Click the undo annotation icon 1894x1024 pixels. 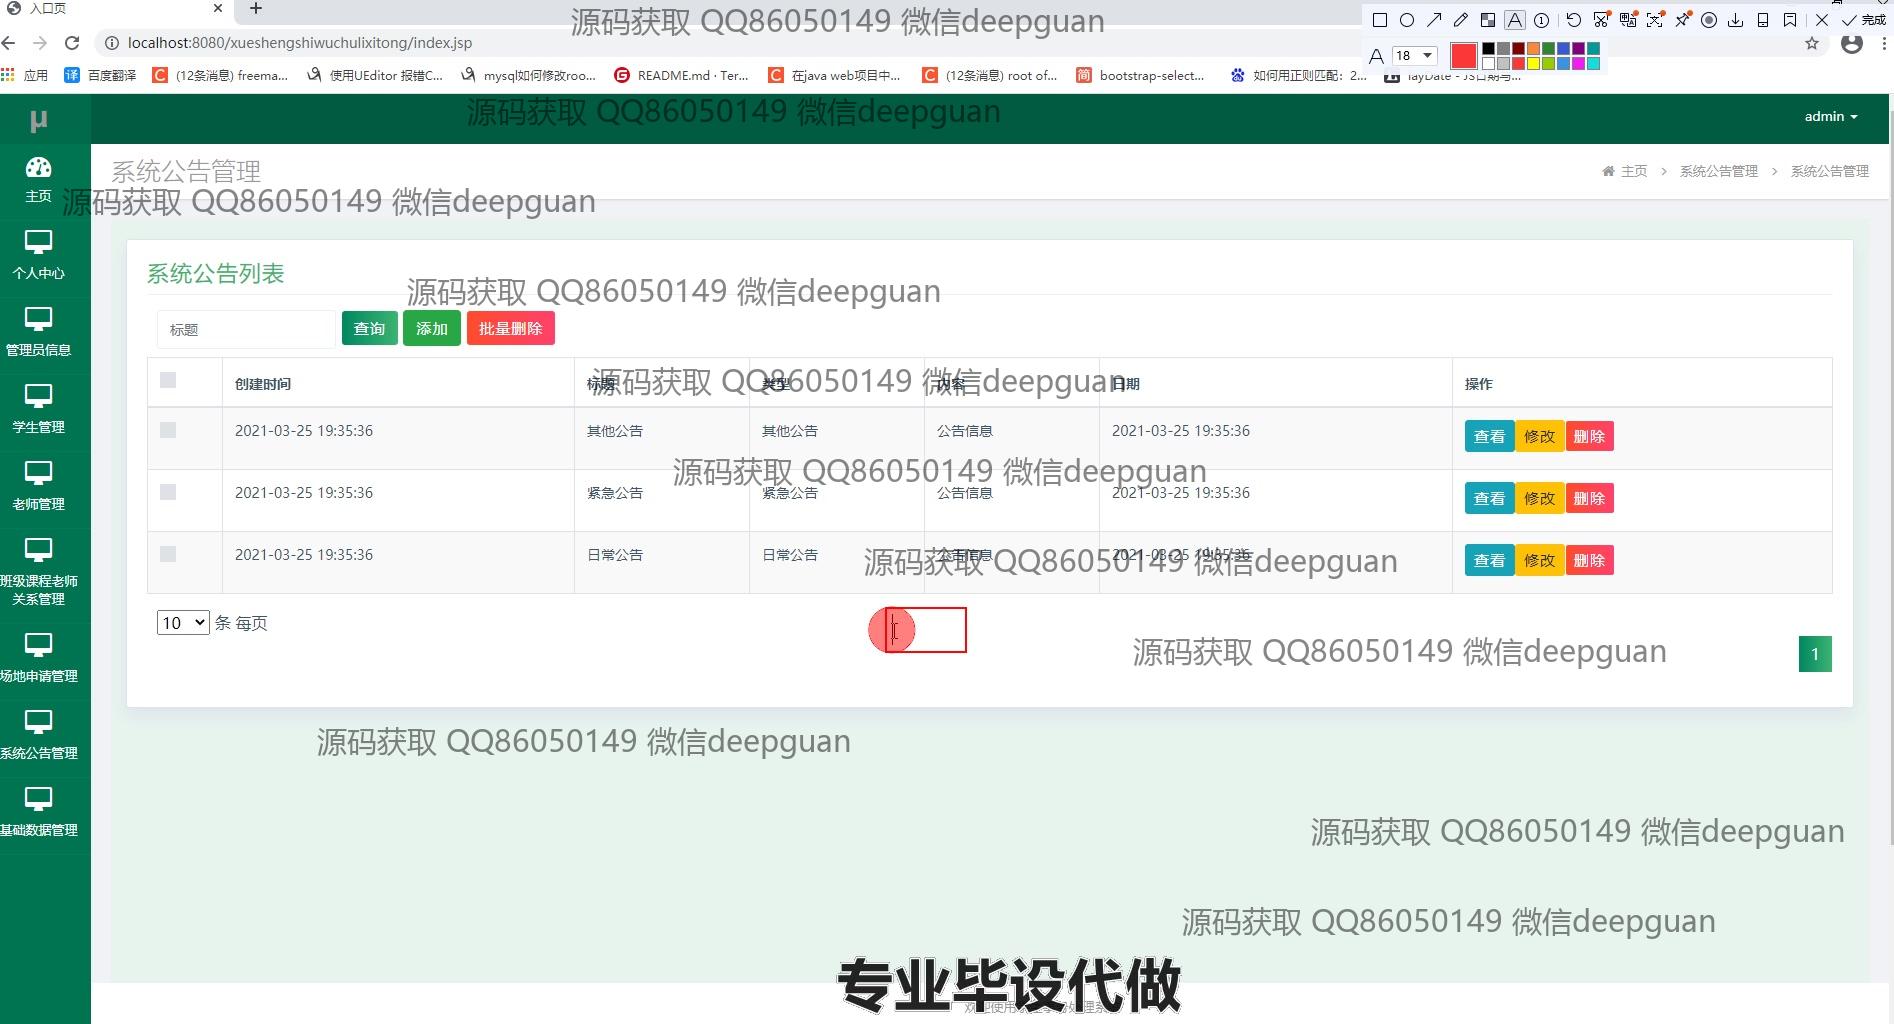pos(1573,20)
